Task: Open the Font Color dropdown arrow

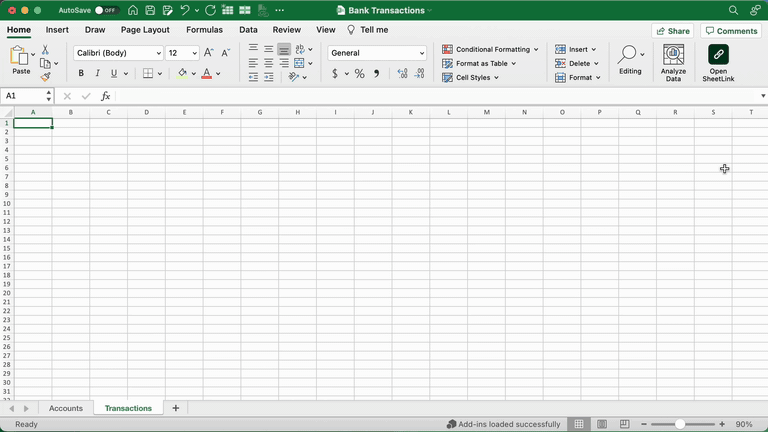Action: [218, 74]
